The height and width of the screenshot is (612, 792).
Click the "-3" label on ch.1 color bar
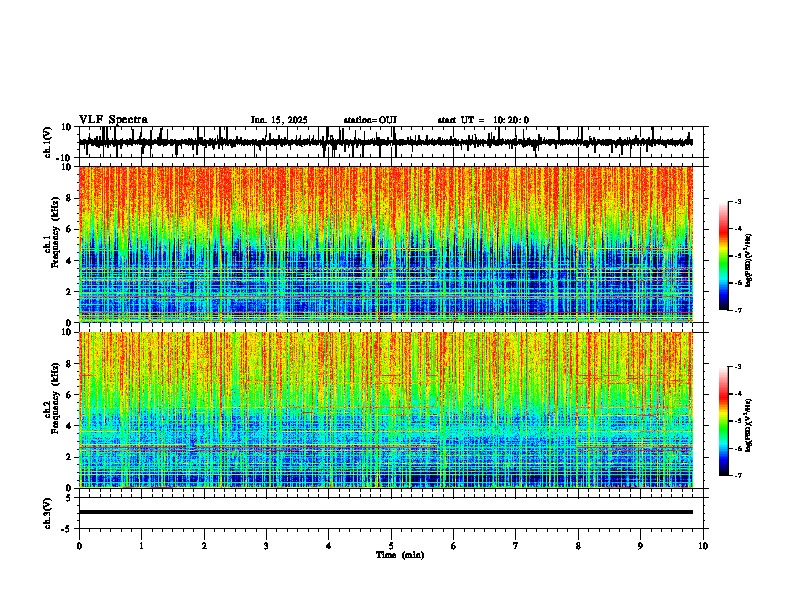click(737, 201)
